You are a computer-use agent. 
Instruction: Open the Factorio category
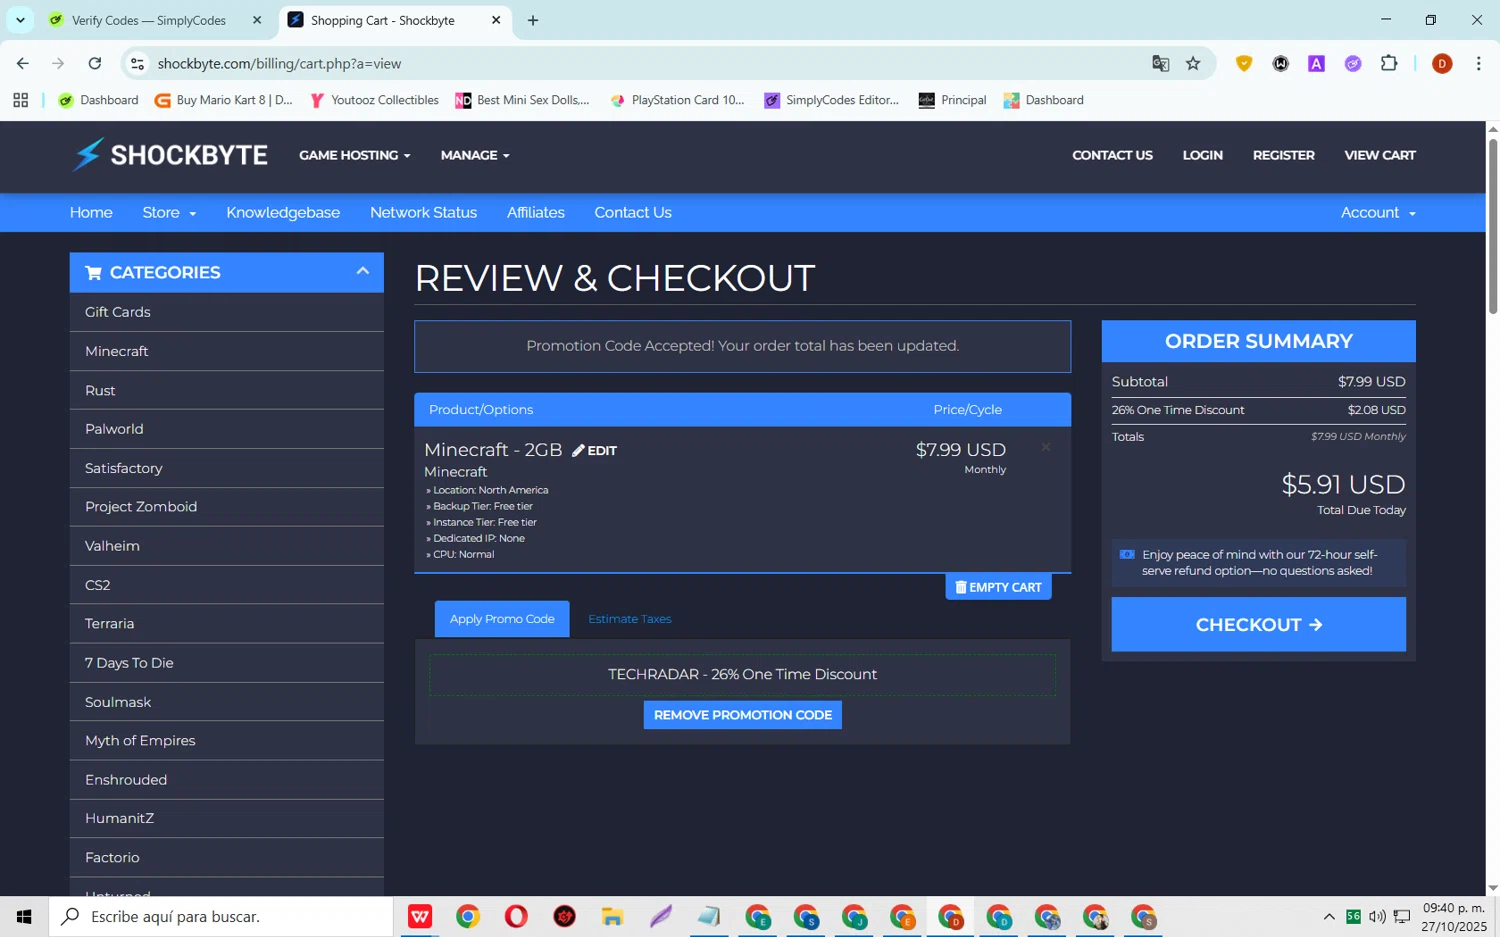tap(227, 858)
